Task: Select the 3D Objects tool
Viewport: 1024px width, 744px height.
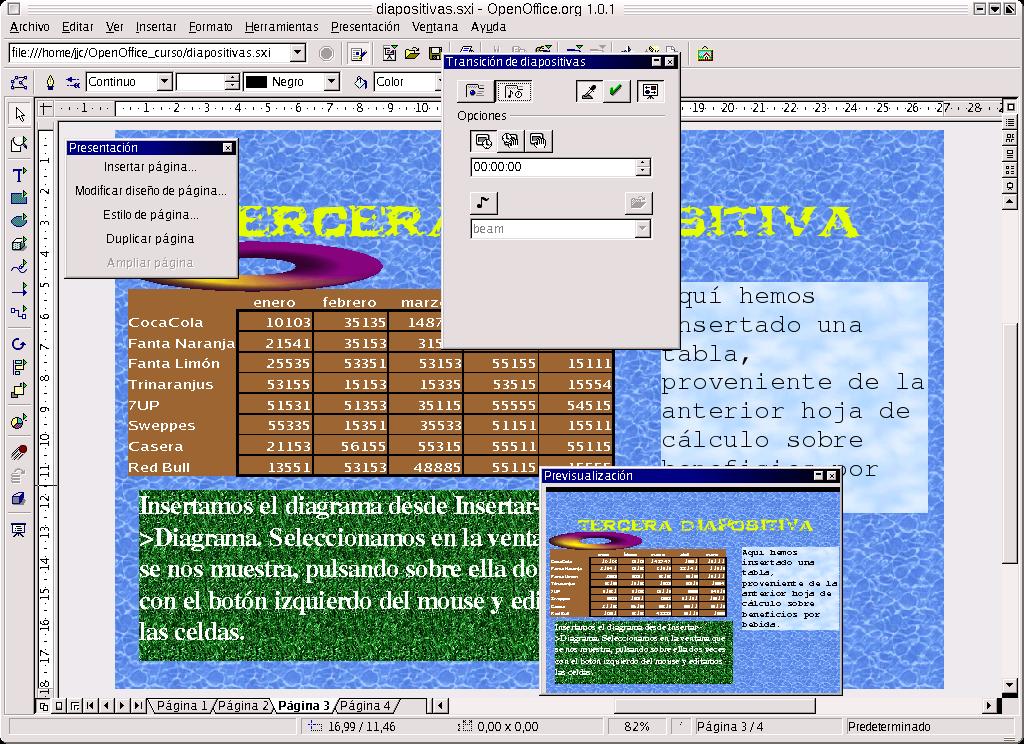Action: [19, 244]
